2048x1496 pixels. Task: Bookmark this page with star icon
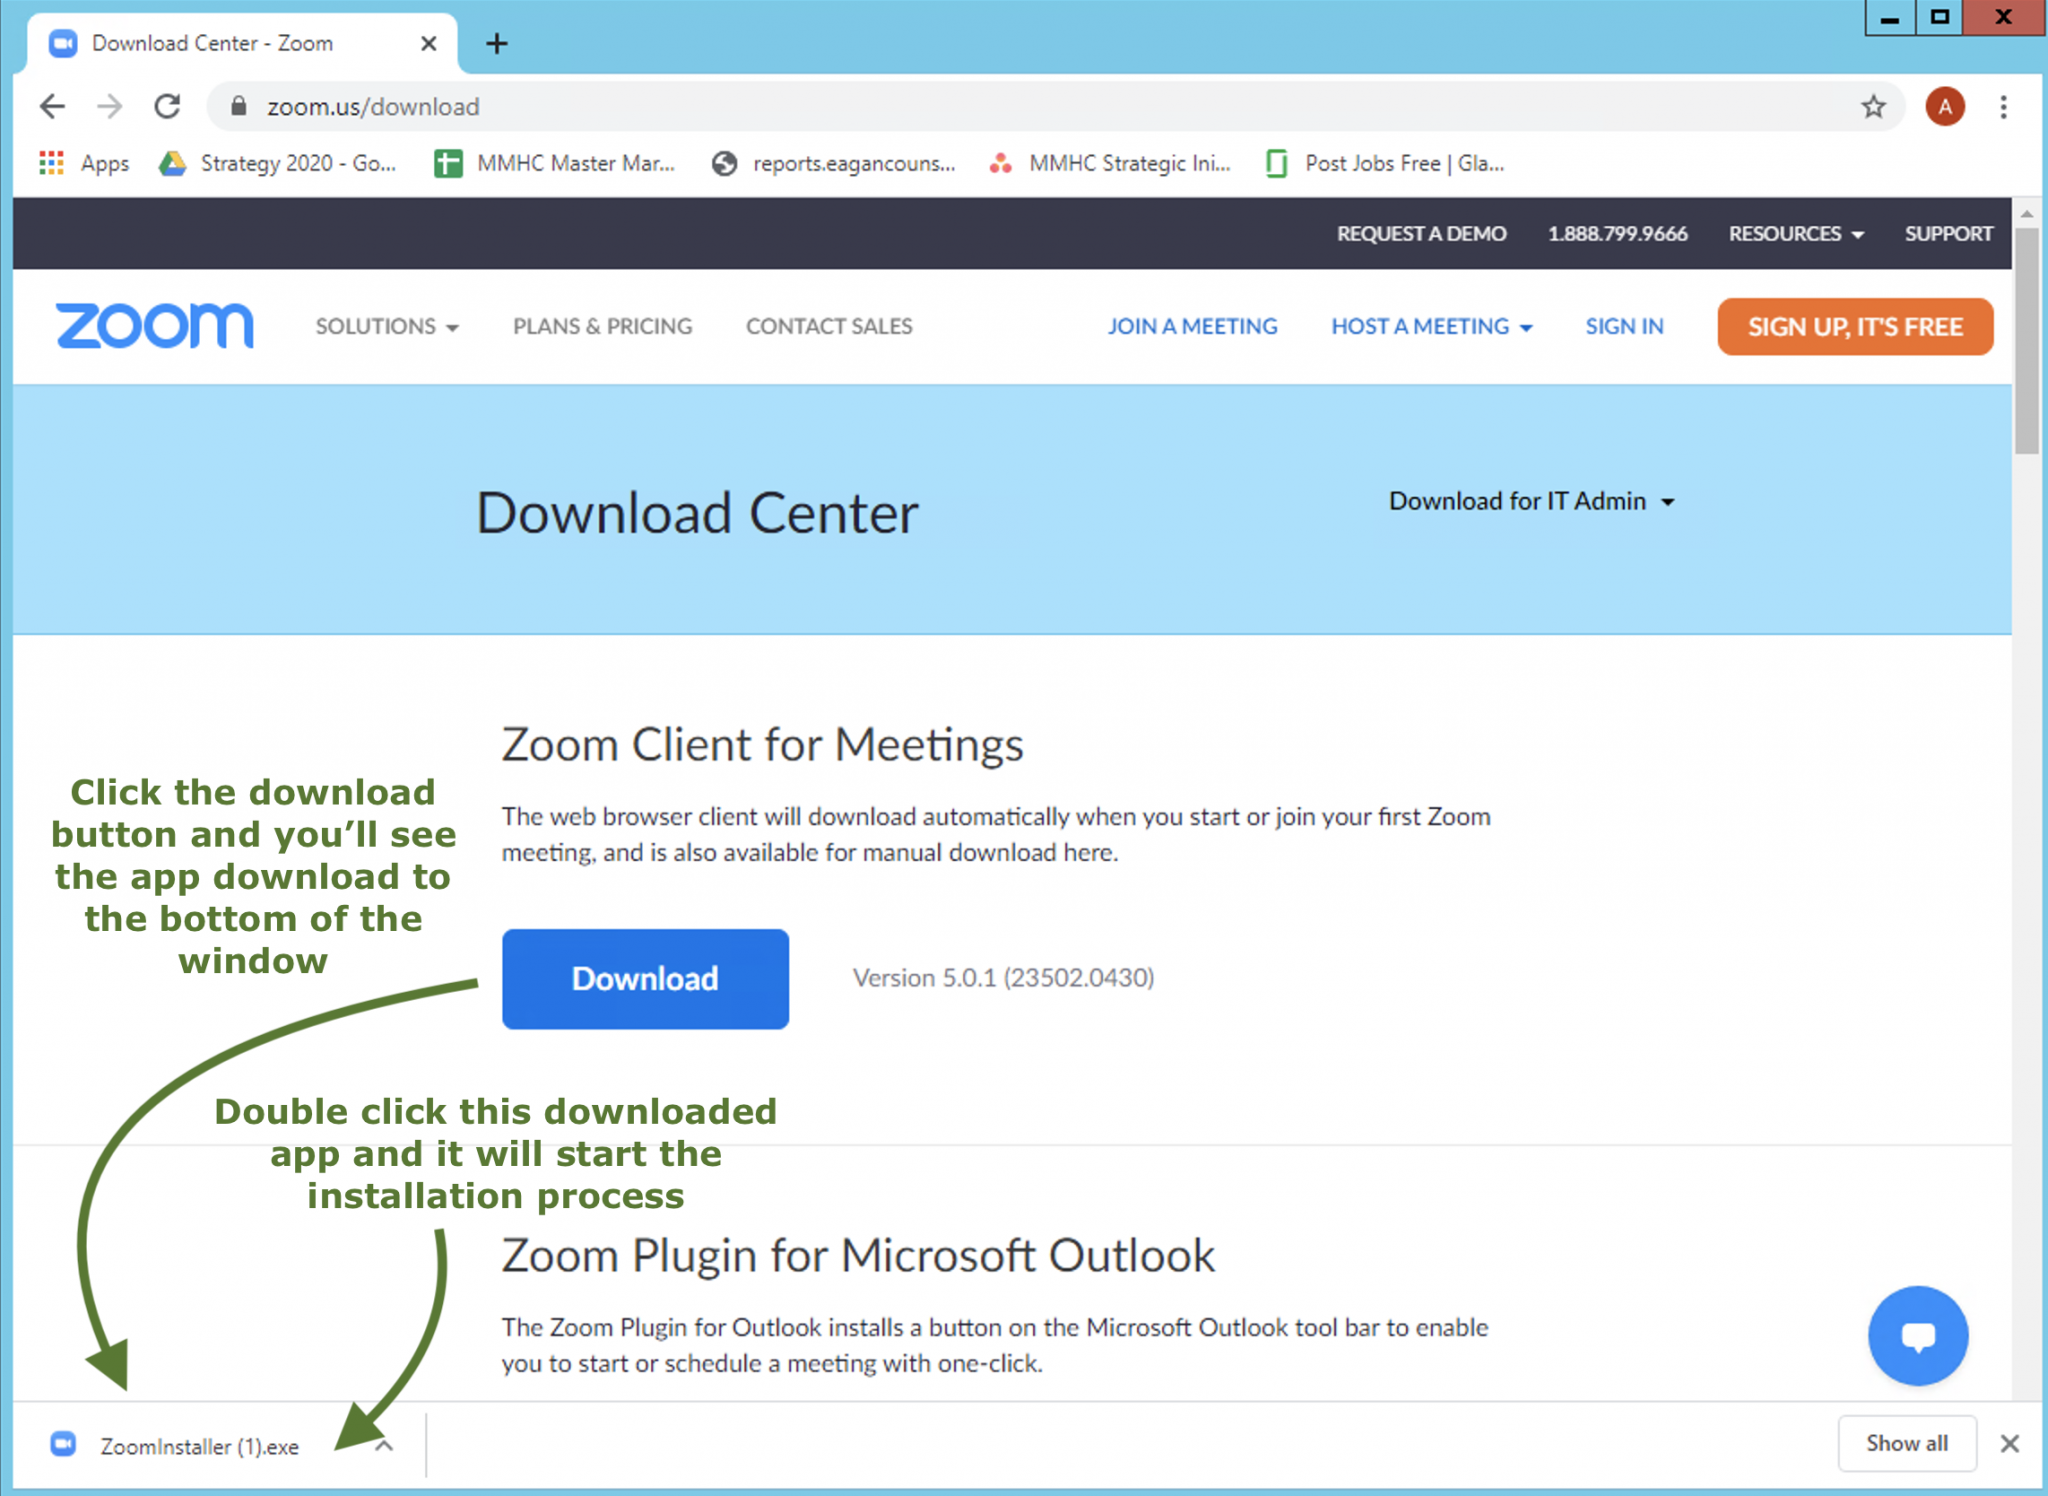[1873, 106]
